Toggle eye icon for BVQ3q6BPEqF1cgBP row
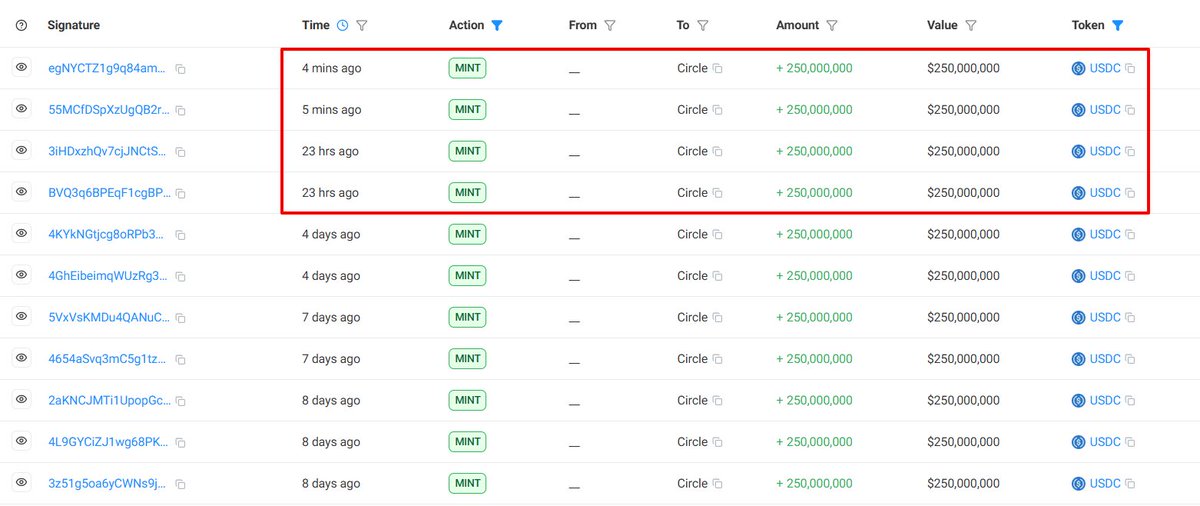Viewport: 1200px width, 506px height. 20,192
